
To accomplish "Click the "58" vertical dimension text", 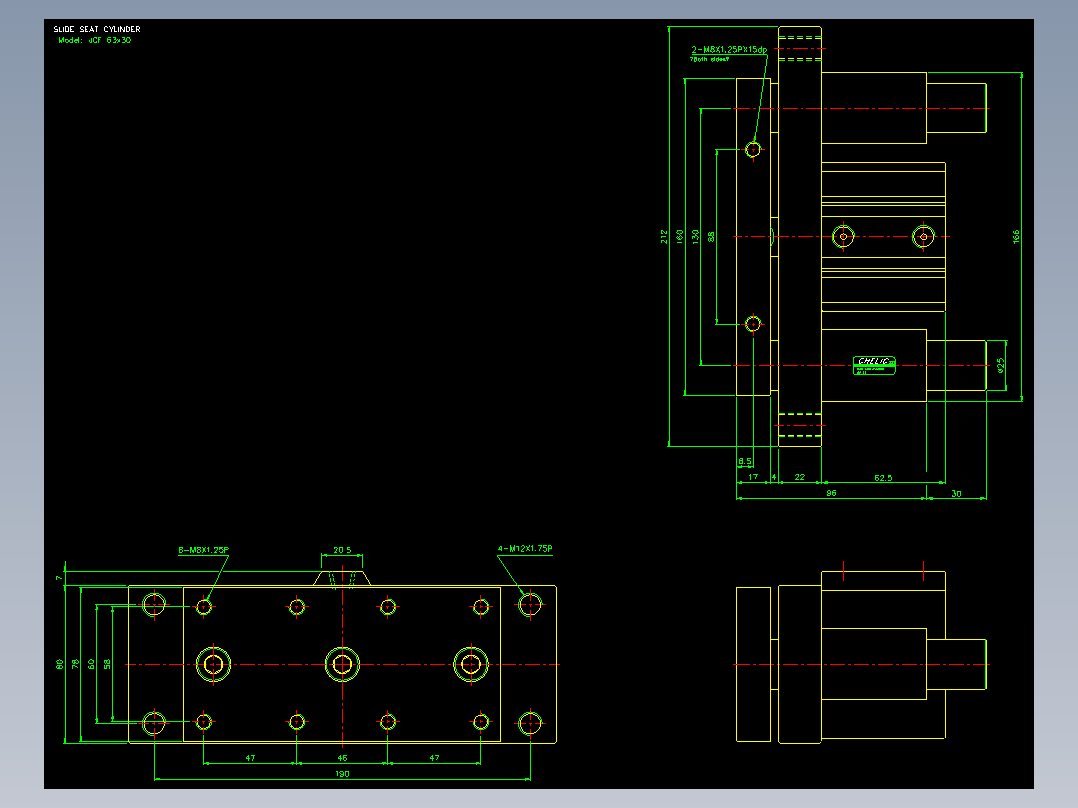I will [107, 664].
